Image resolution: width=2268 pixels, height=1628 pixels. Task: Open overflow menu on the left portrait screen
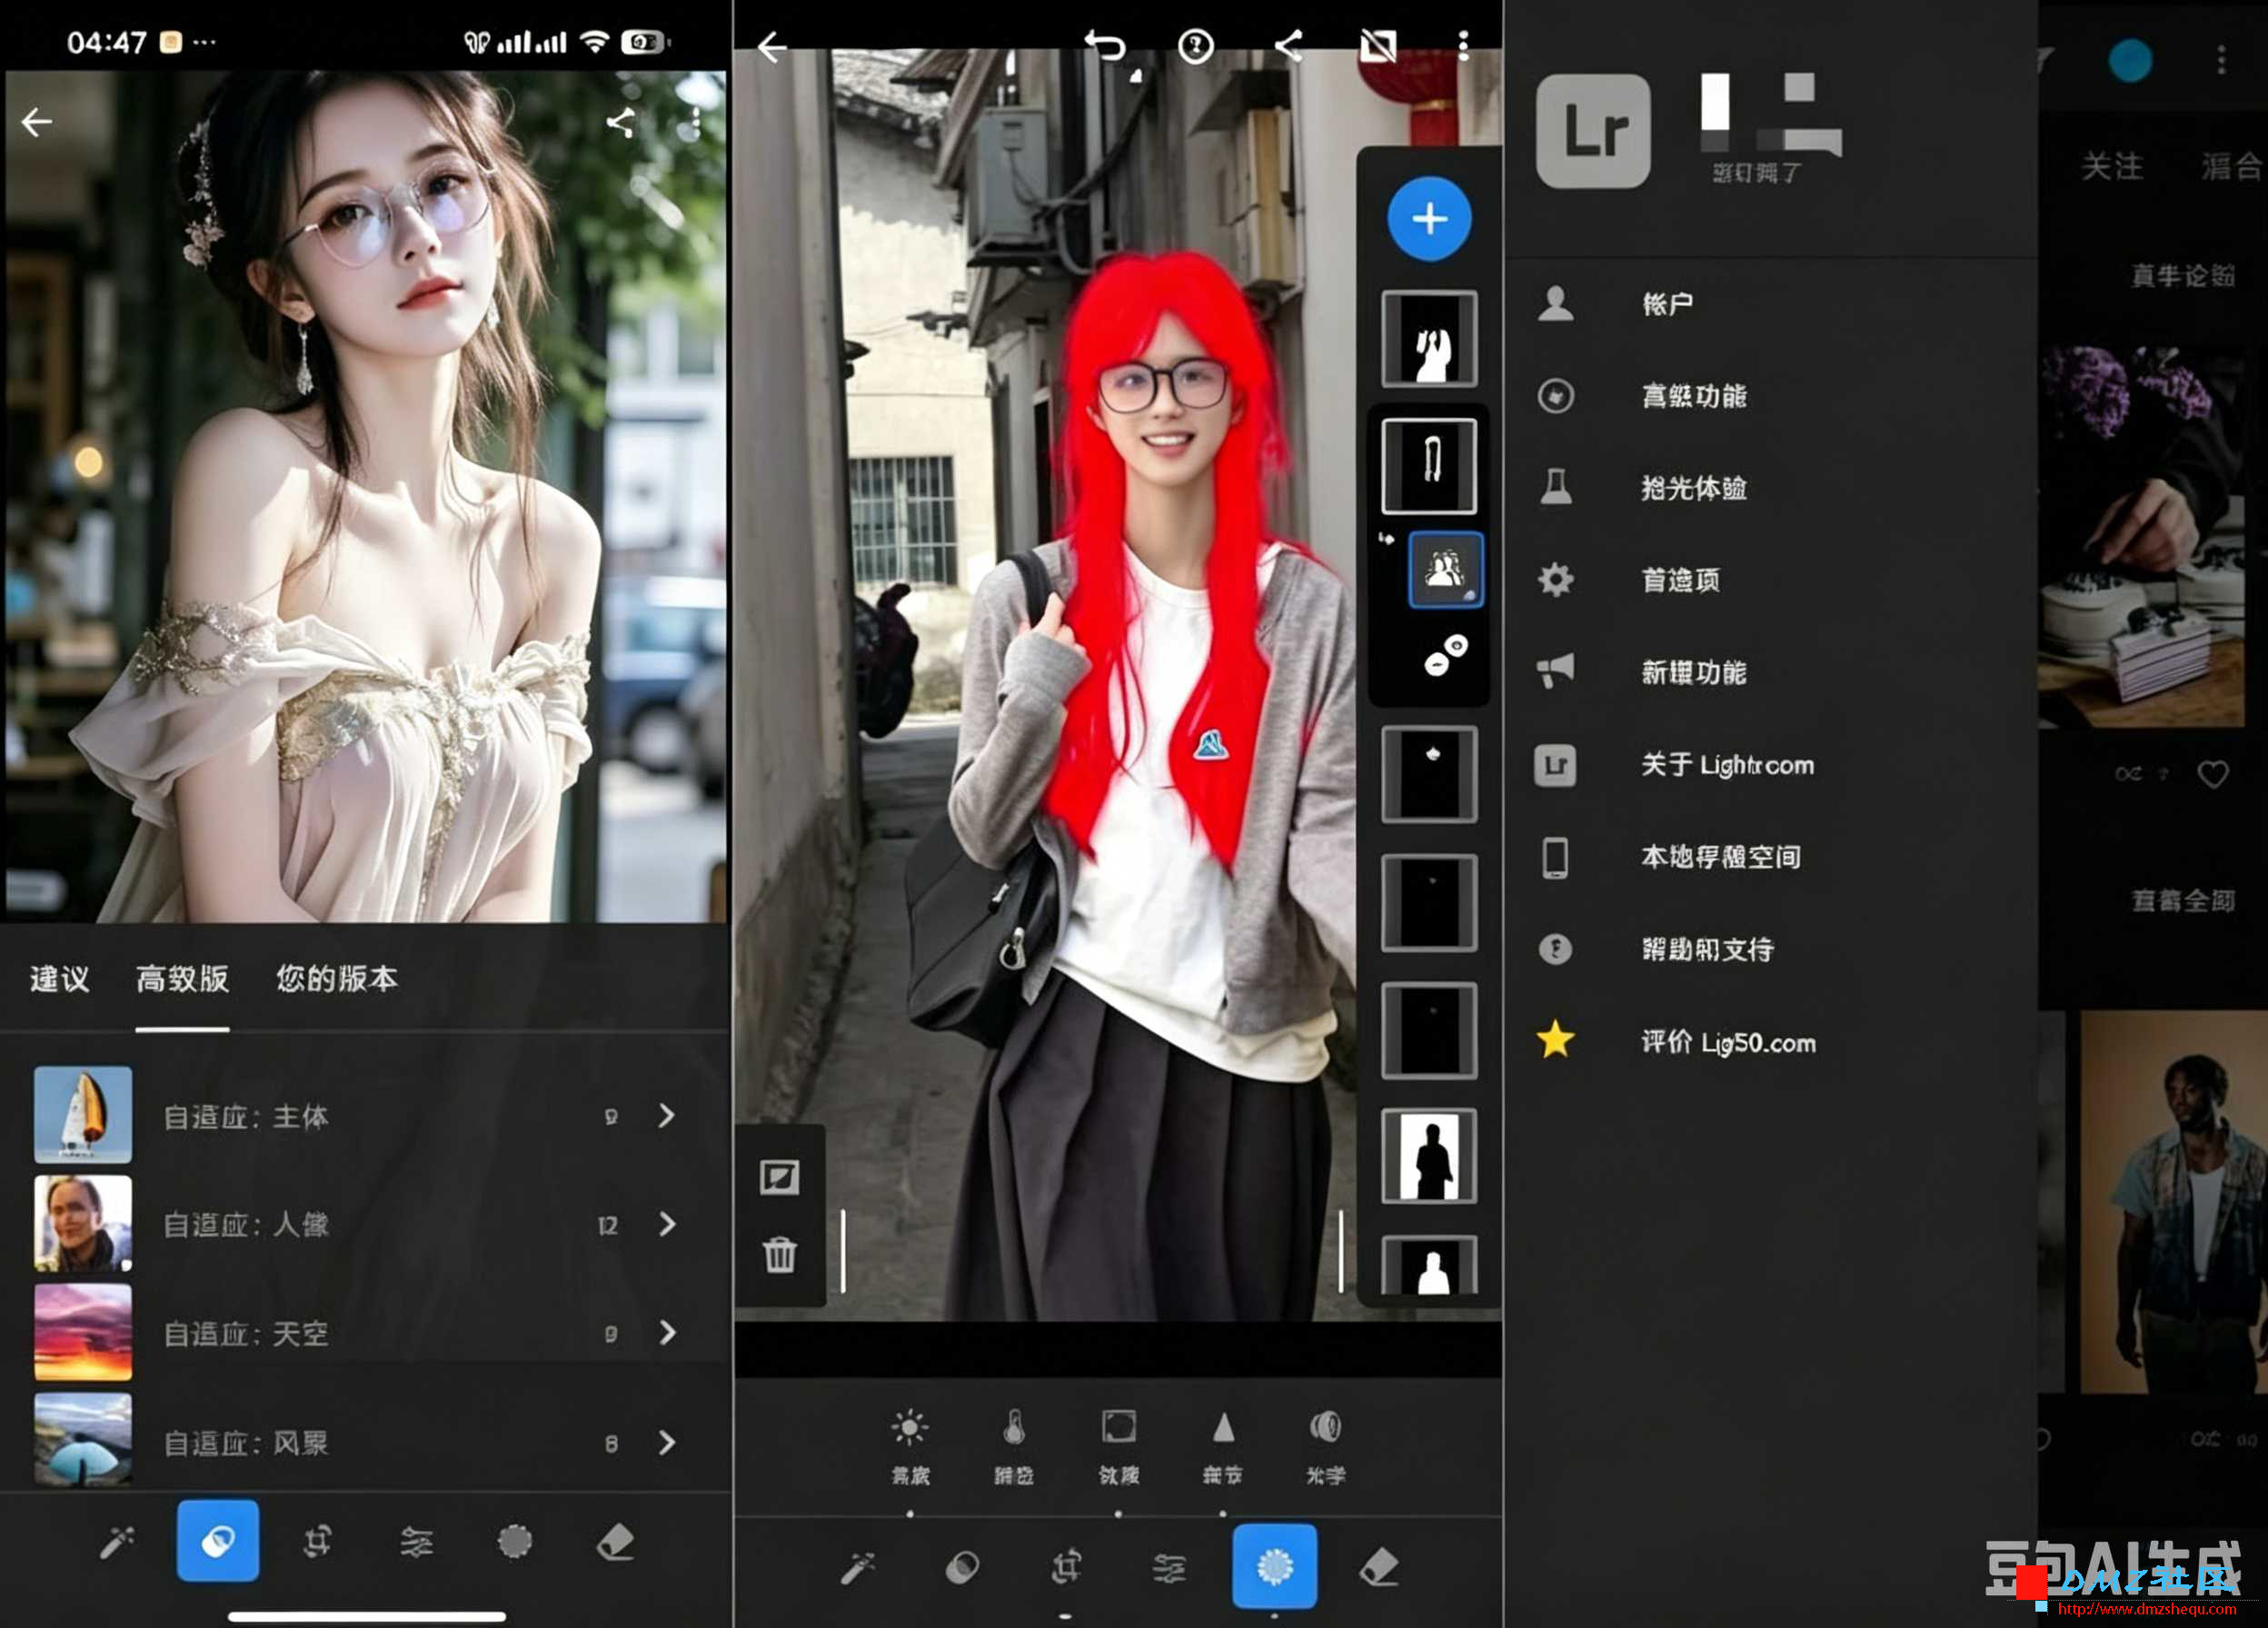[x=697, y=123]
